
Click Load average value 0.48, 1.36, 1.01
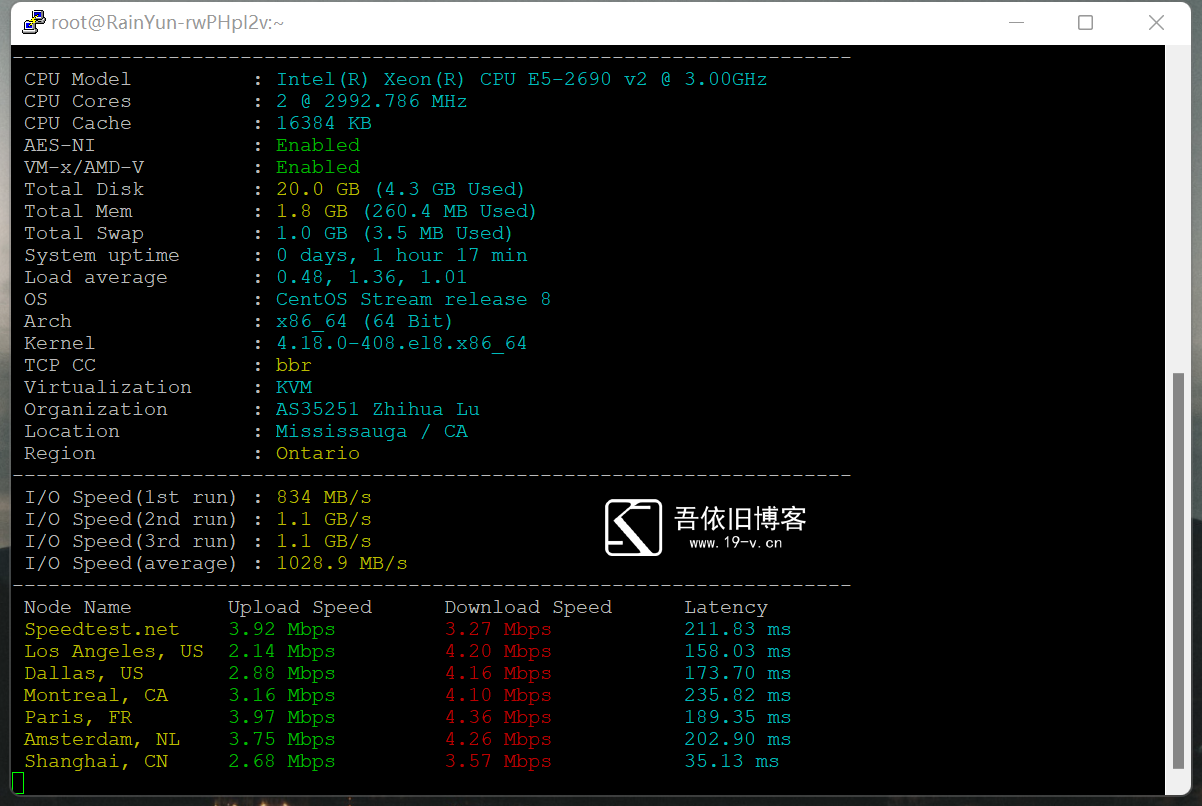click(372, 277)
